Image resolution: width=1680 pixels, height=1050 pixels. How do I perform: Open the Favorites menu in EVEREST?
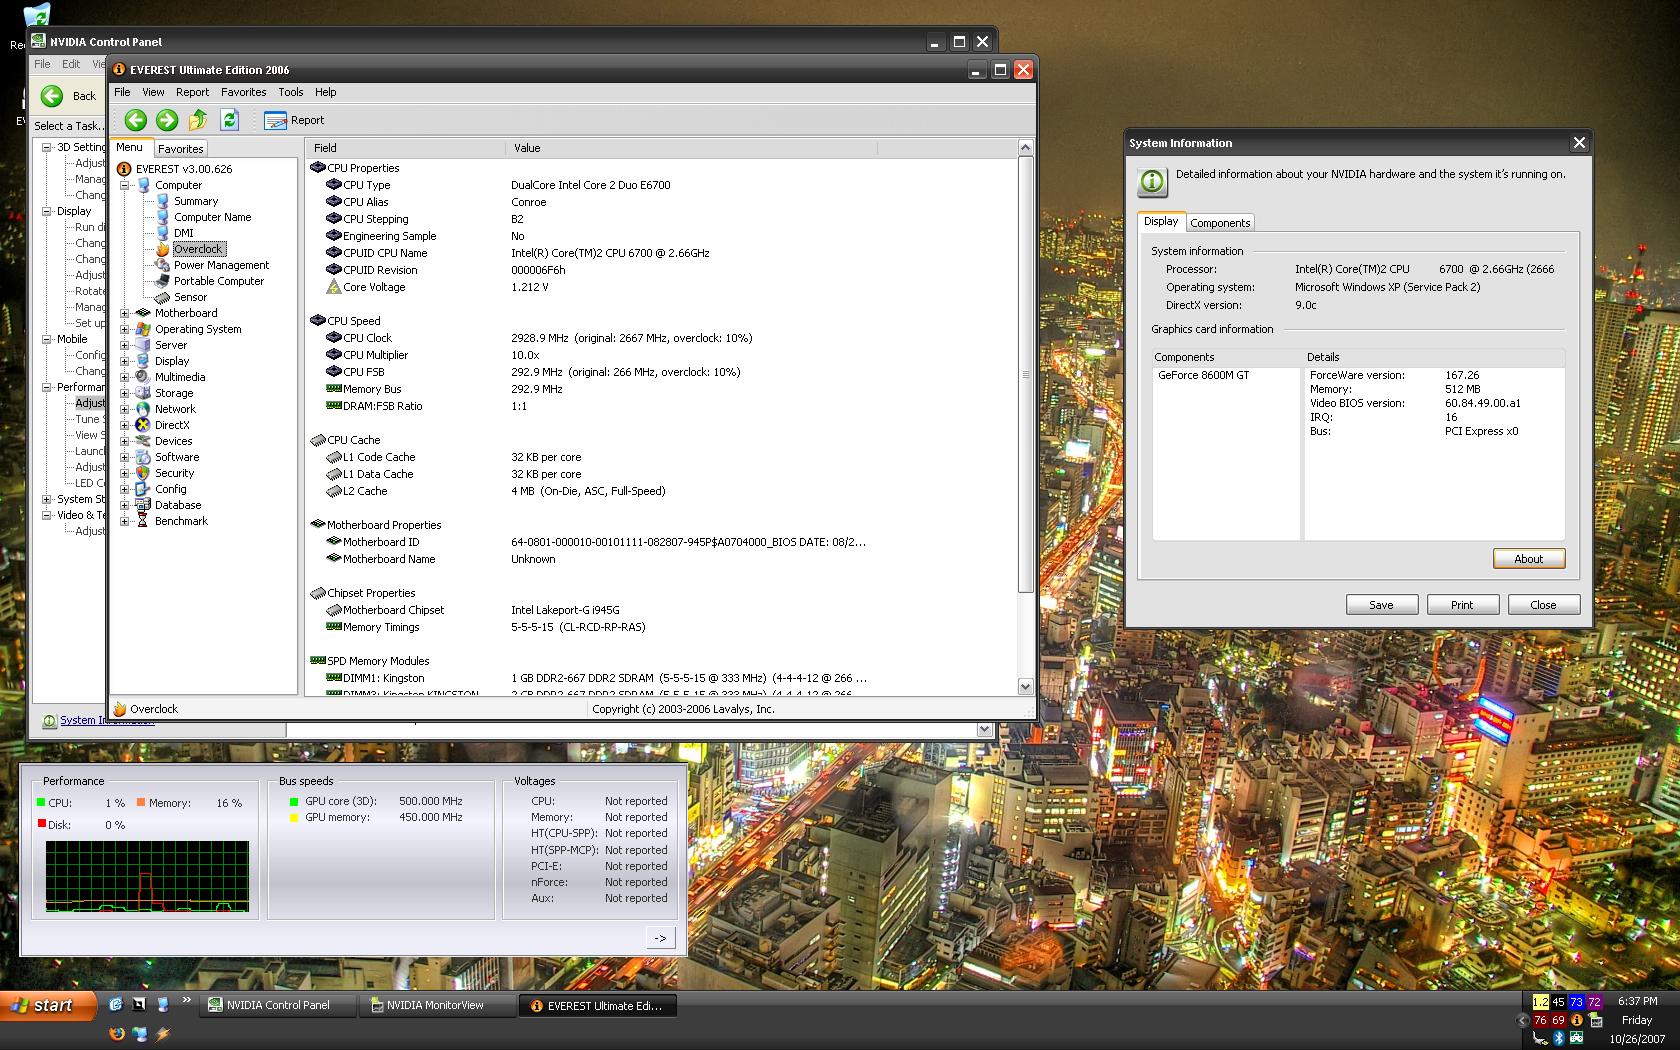[x=243, y=92]
